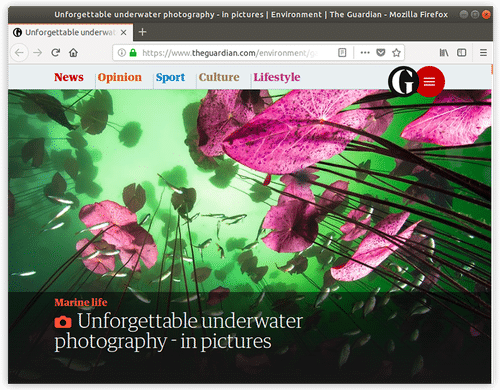Click the forward navigation arrow
500x390 pixels.
(38, 53)
